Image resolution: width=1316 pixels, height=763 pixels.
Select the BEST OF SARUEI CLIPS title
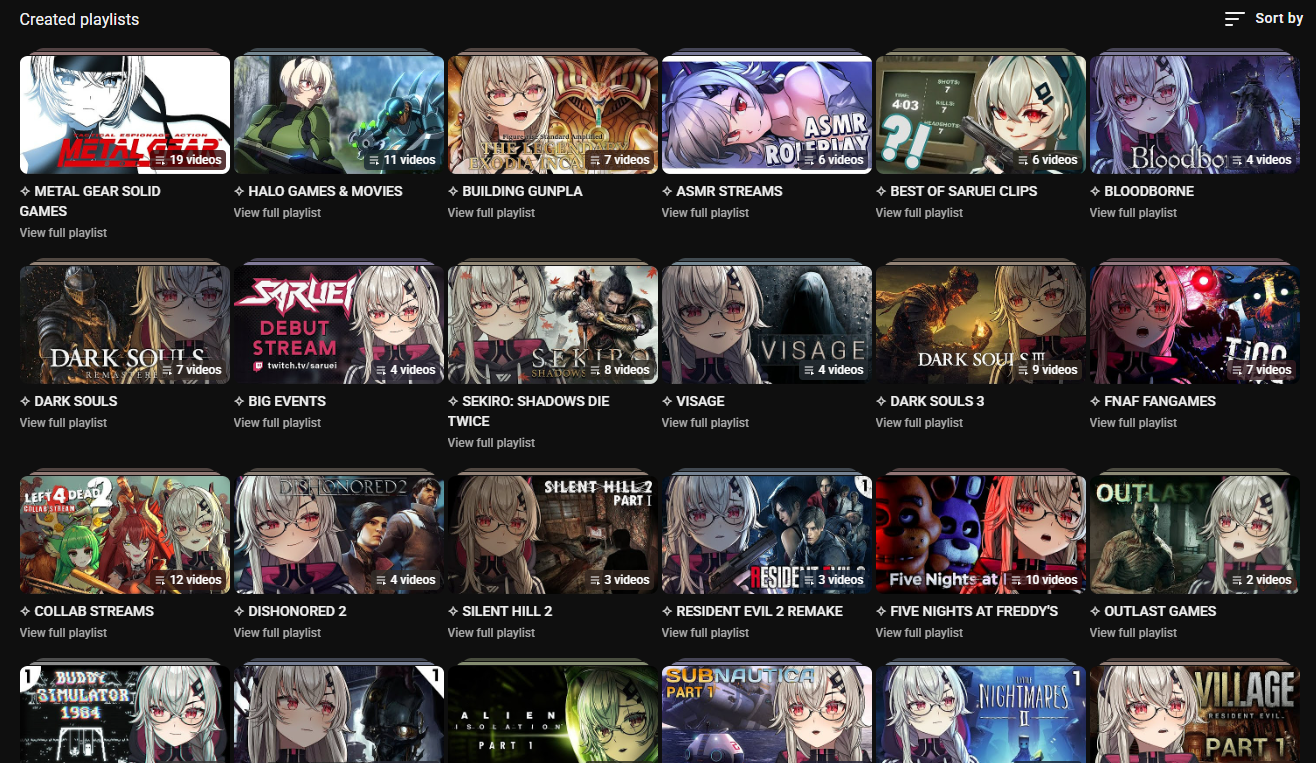point(956,191)
